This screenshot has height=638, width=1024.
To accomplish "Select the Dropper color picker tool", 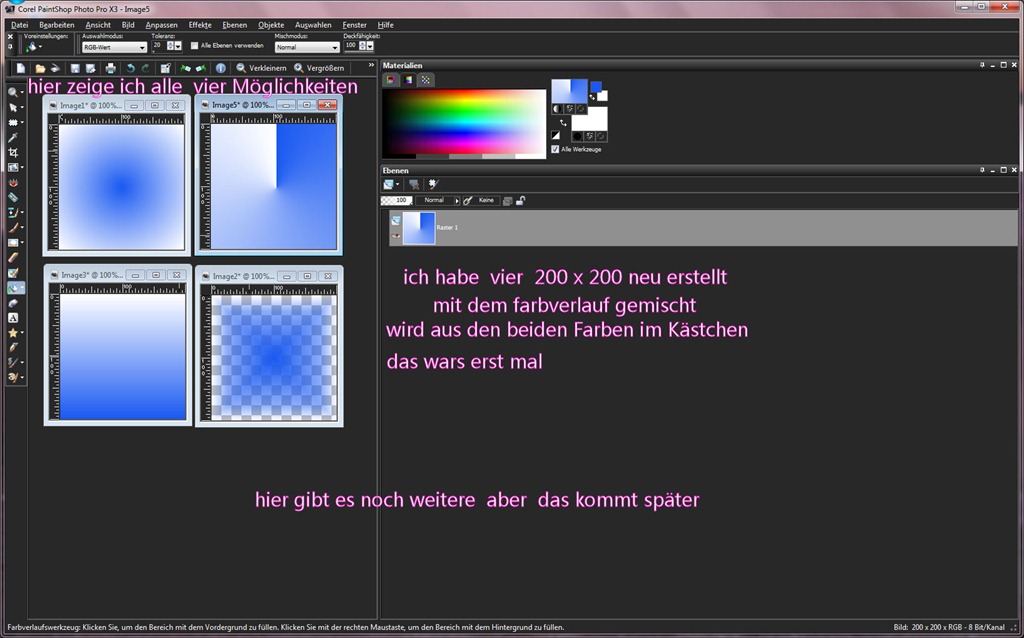I will click(12, 138).
